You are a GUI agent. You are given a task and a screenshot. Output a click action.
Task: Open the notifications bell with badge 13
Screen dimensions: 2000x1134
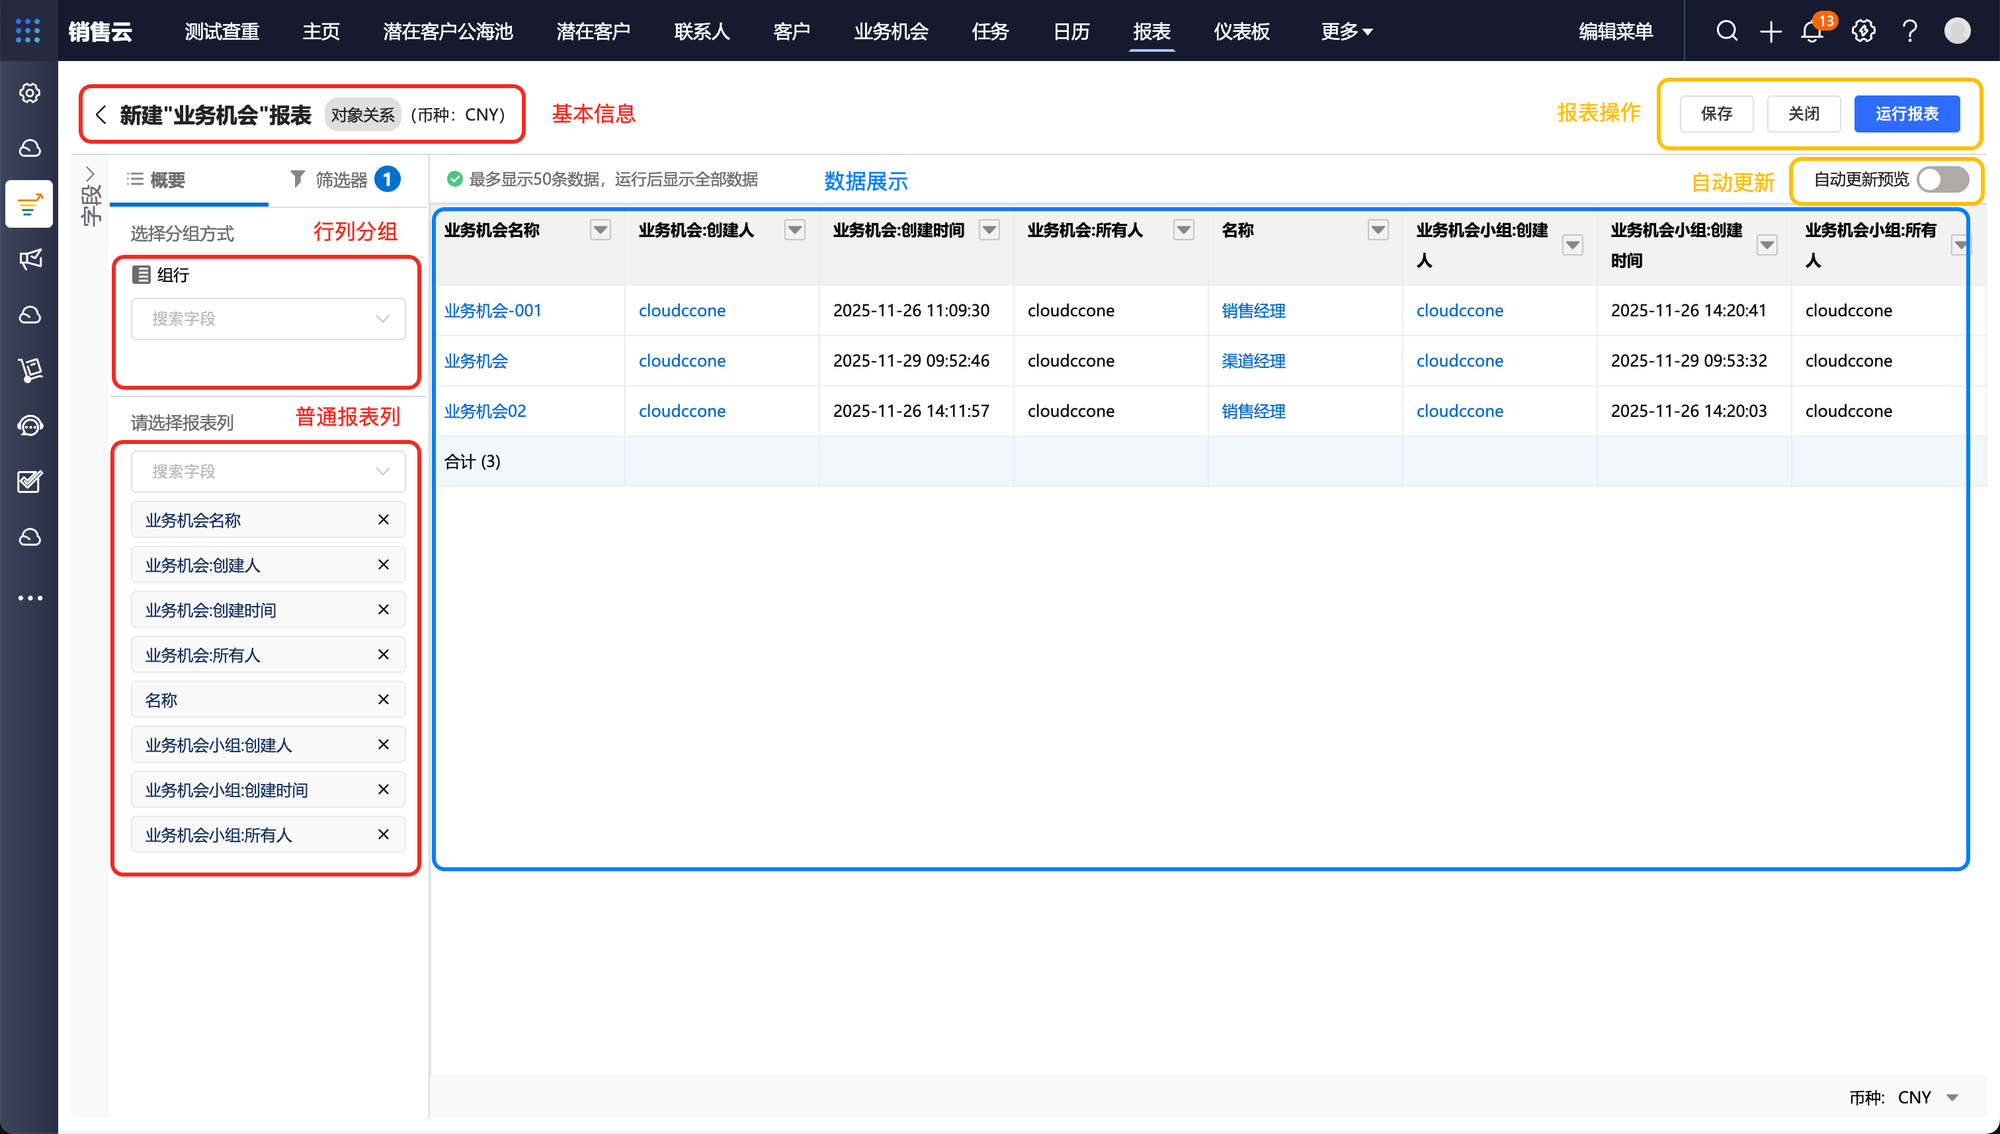1813,31
